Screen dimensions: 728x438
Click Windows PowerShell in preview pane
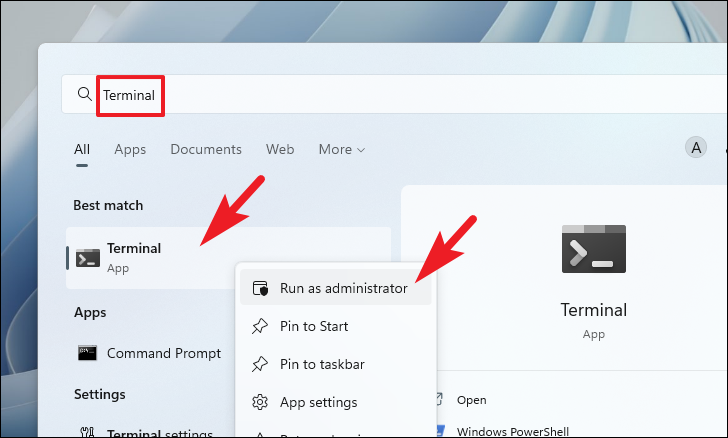[513, 431]
